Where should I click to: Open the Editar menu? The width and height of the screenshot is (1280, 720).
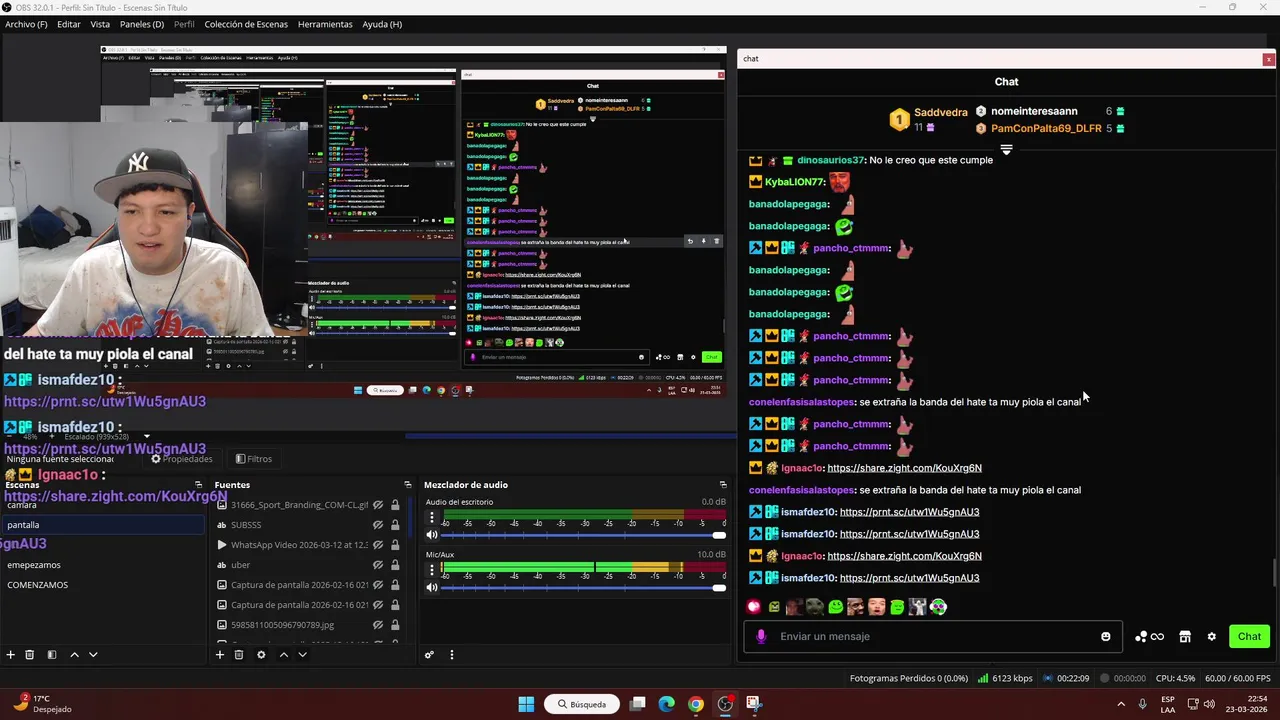pyautogui.click(x=69, y=24)
